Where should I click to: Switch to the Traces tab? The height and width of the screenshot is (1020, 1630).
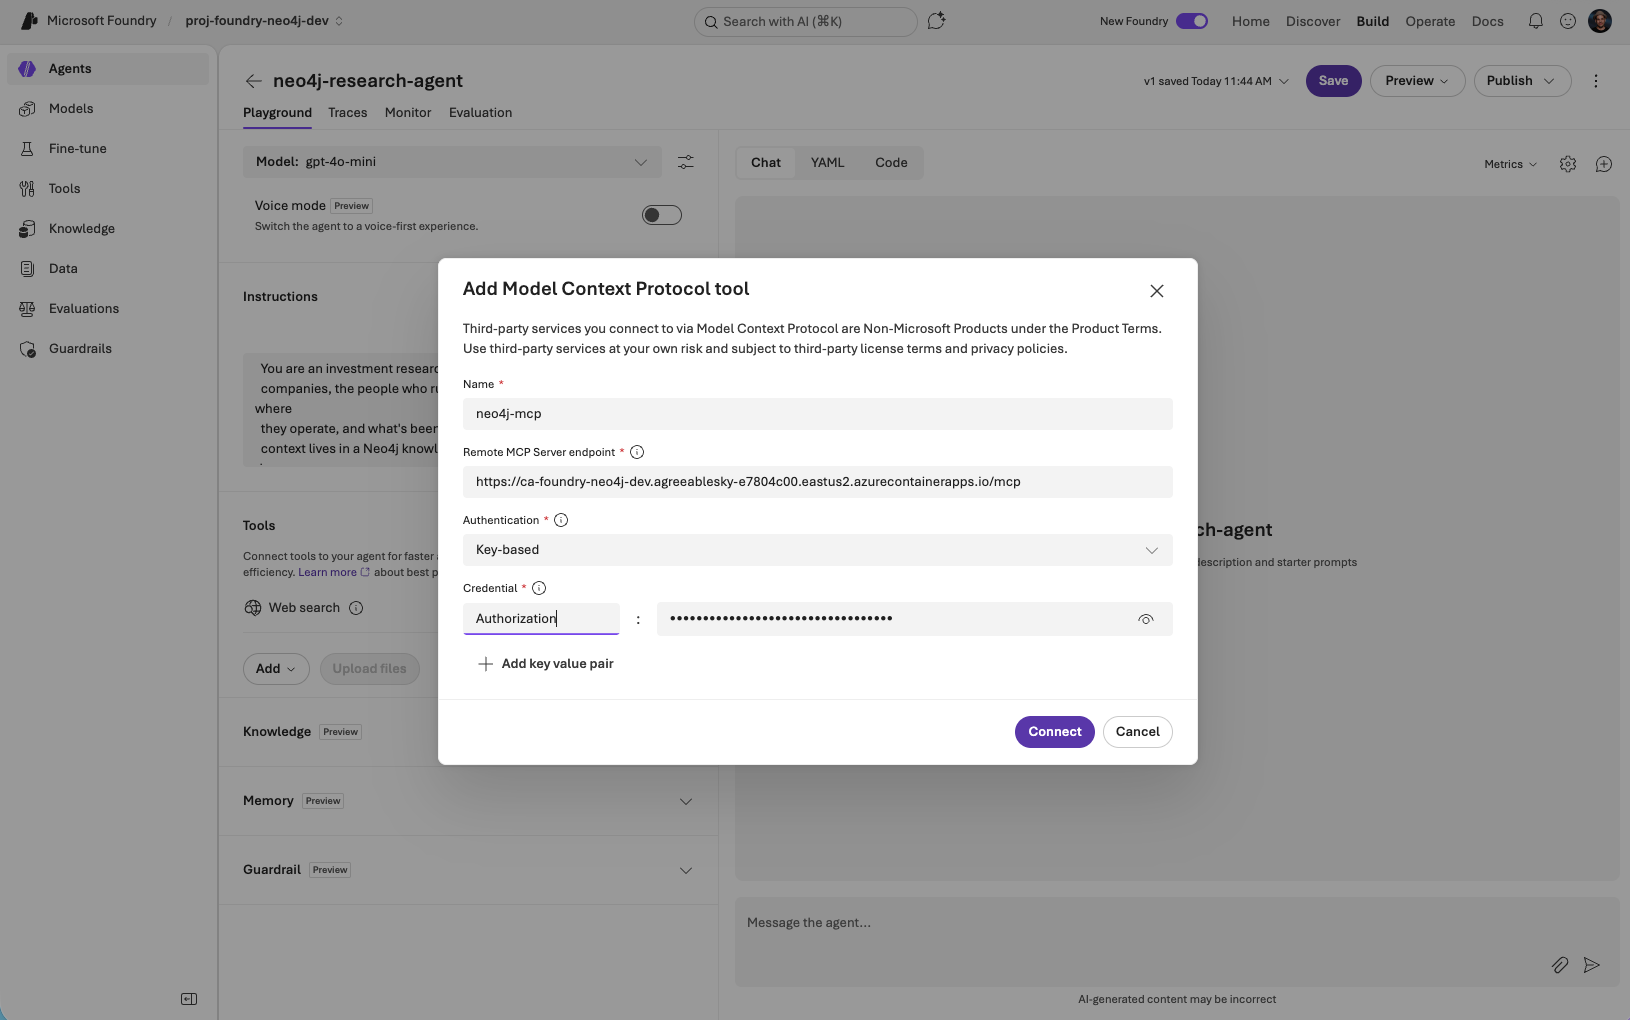348,113
